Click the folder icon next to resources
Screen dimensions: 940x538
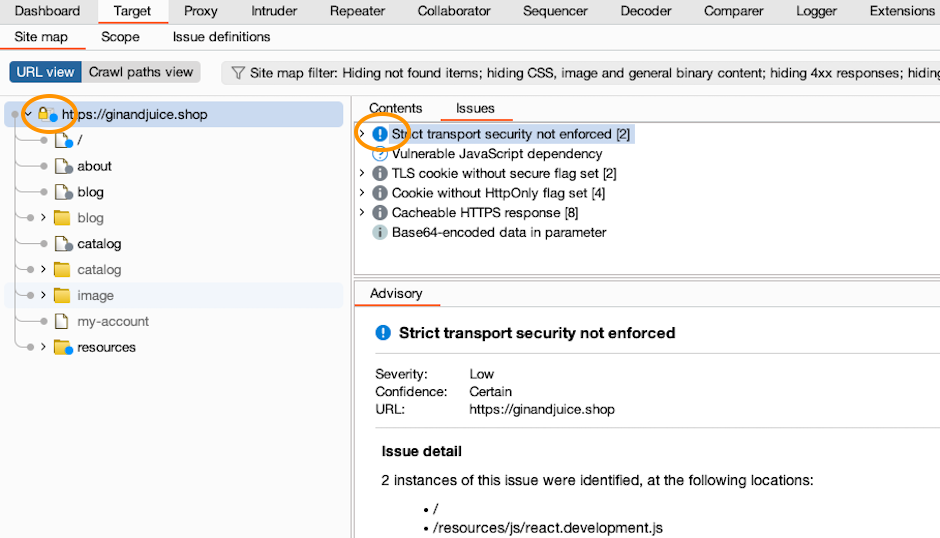click(62, 348)
